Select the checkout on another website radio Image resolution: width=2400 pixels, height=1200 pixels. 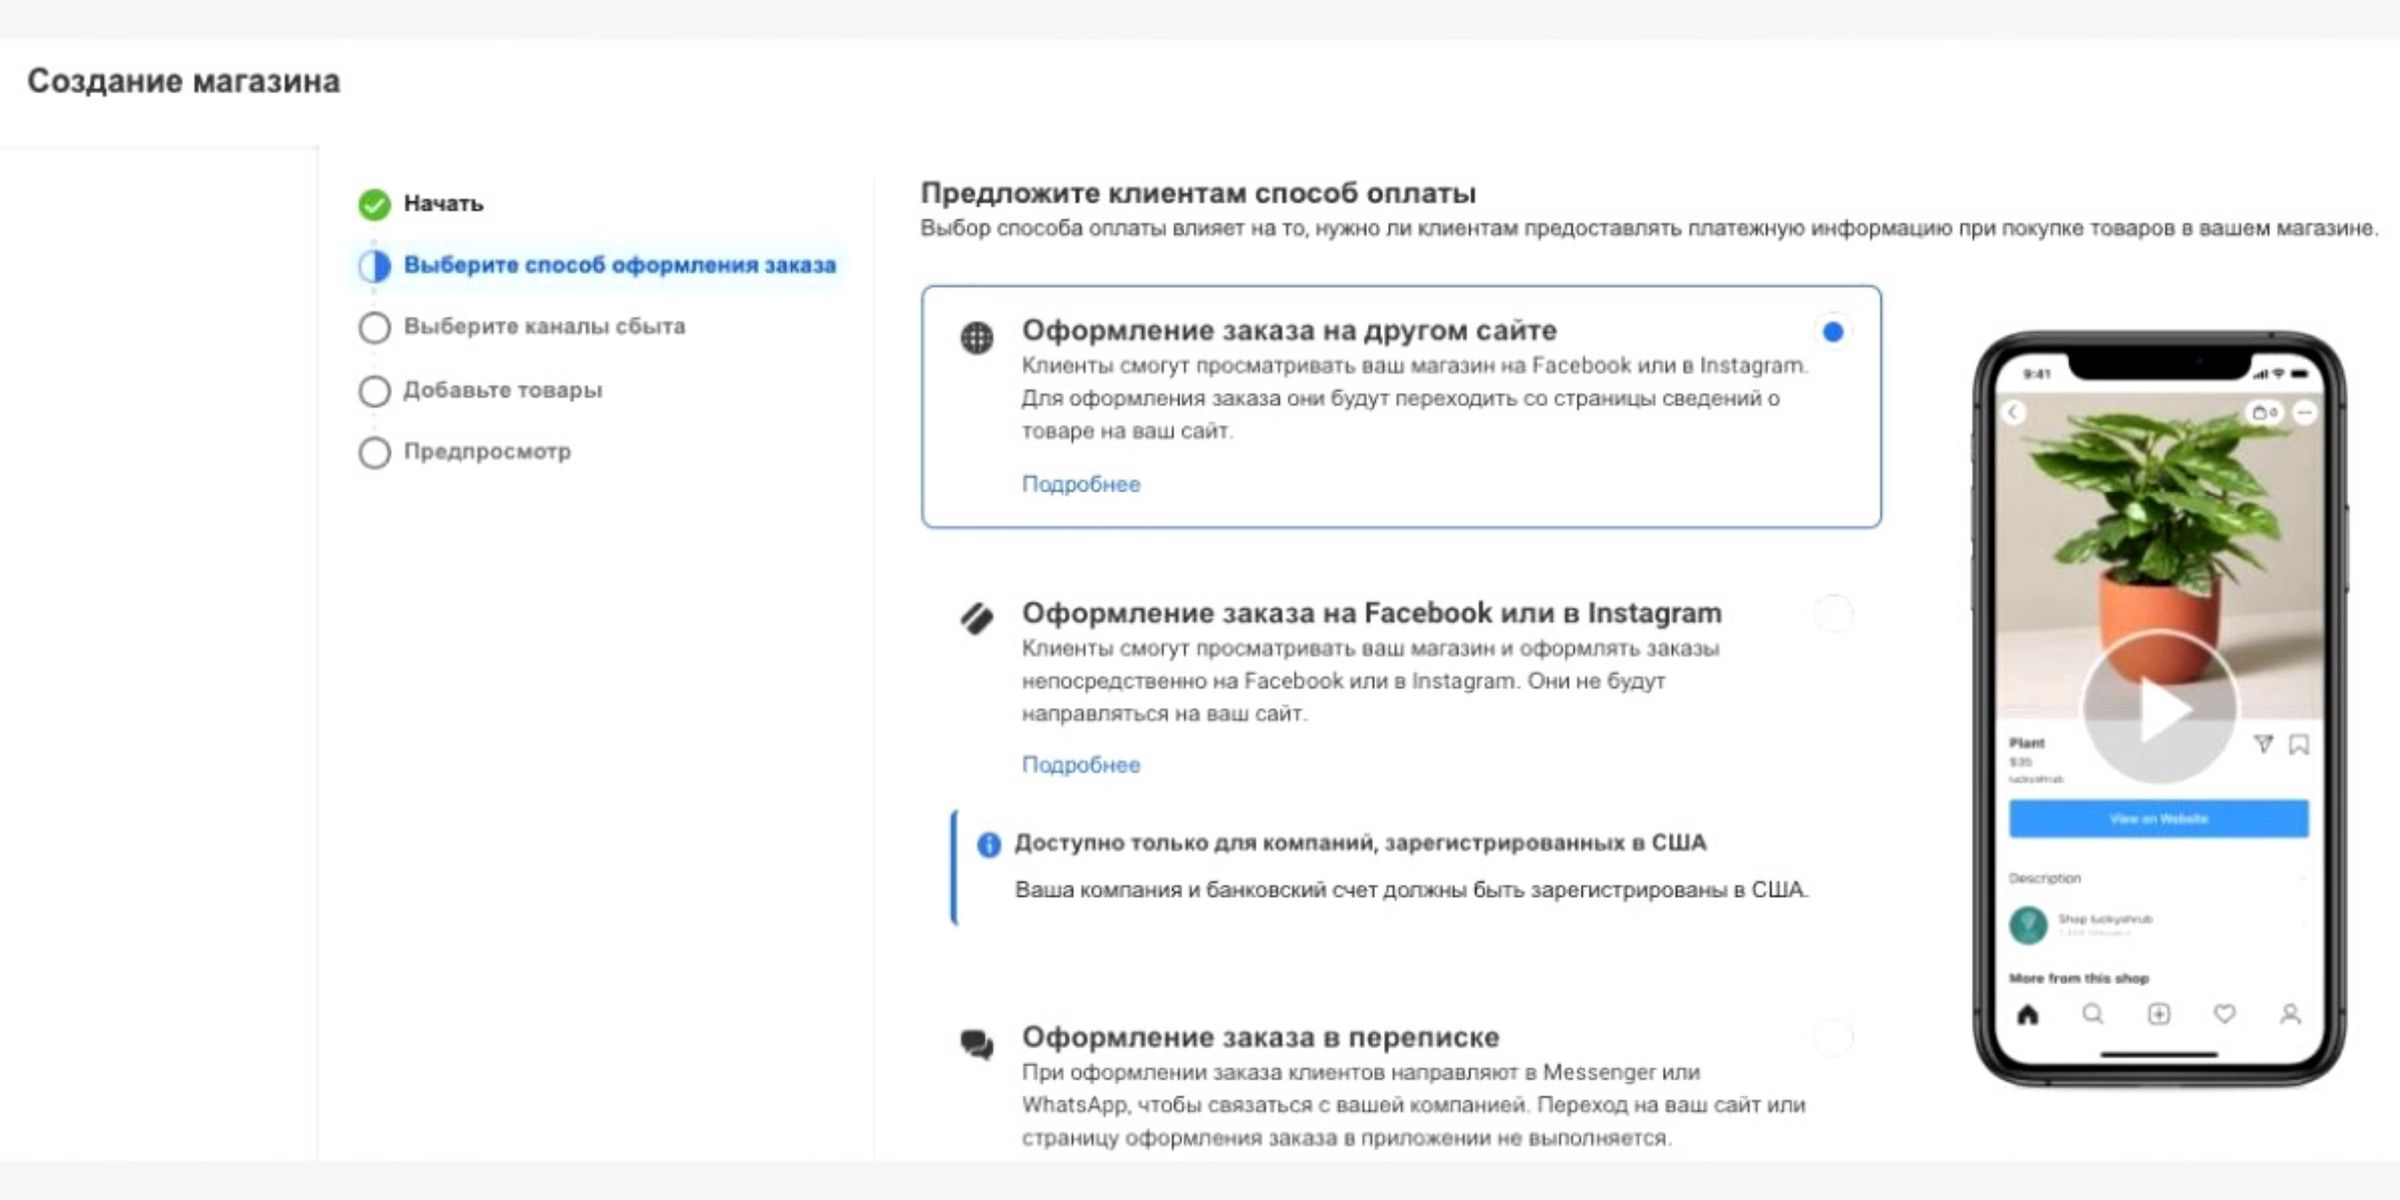click(x=1833, y=332)
